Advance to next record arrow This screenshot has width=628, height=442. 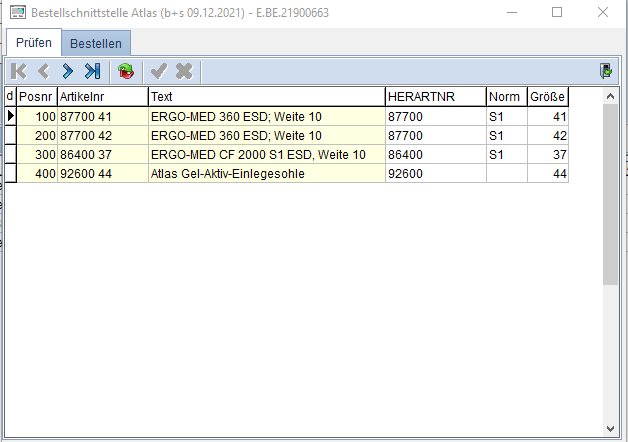67,71
